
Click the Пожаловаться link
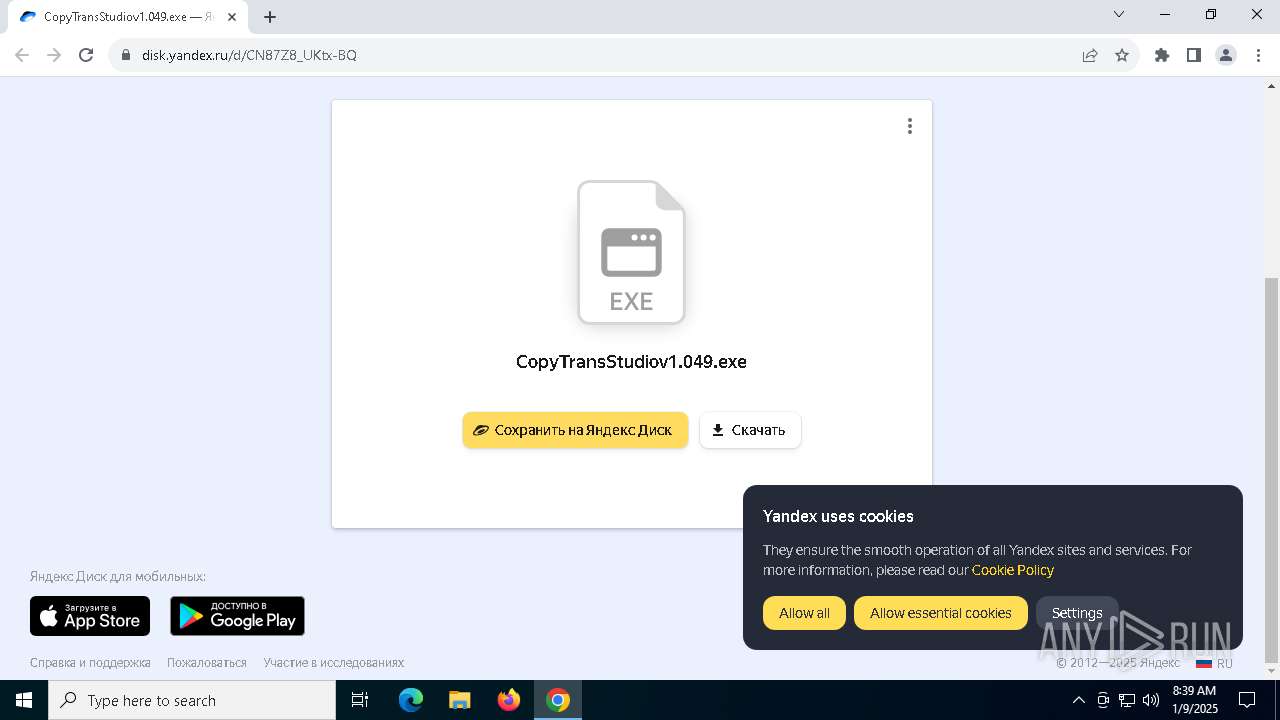tap(207, 662)
